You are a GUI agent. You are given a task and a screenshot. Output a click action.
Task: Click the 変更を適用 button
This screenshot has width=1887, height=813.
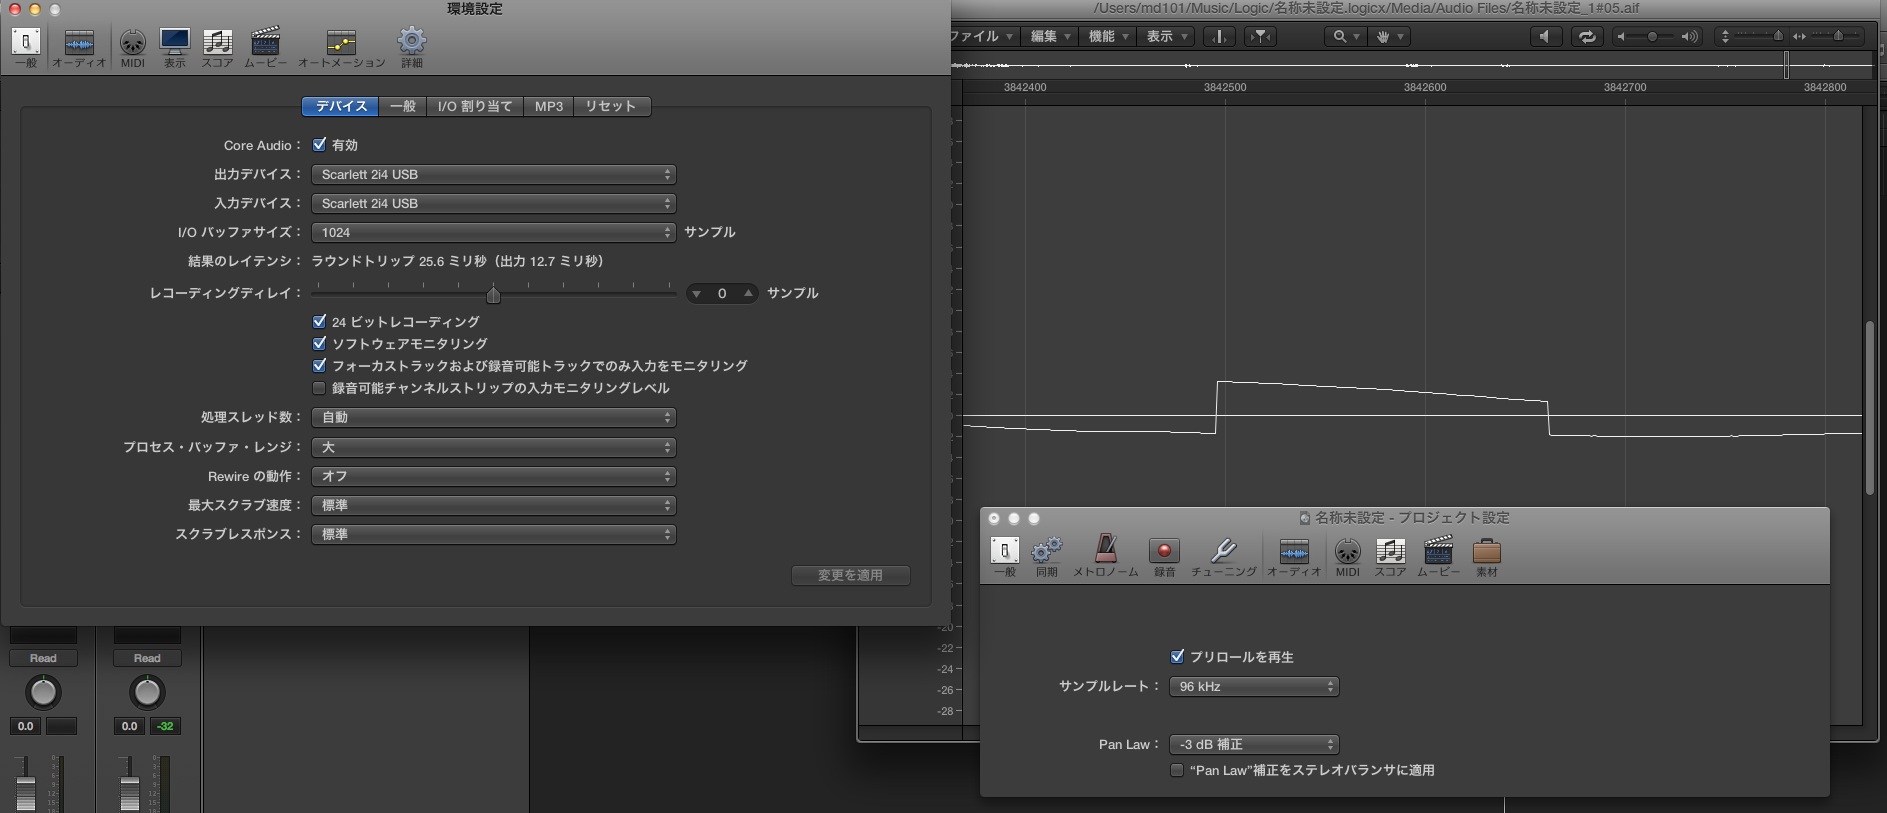pos(851,576)
